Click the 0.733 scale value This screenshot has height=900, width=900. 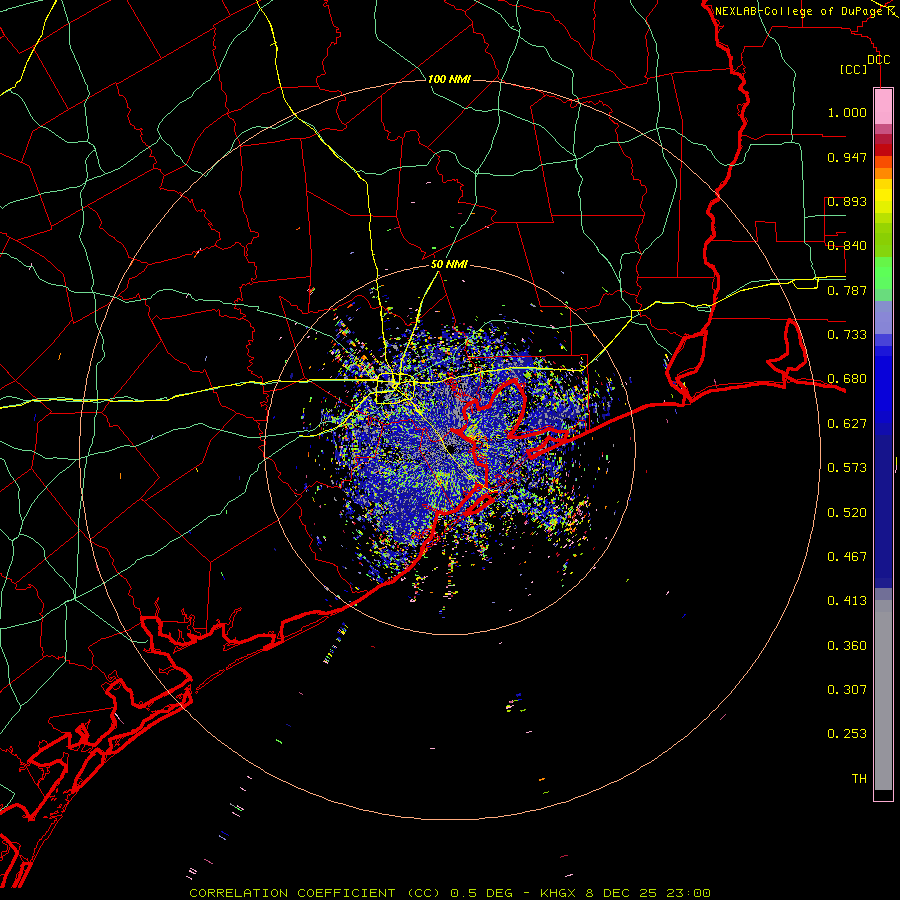click(847, 335)
